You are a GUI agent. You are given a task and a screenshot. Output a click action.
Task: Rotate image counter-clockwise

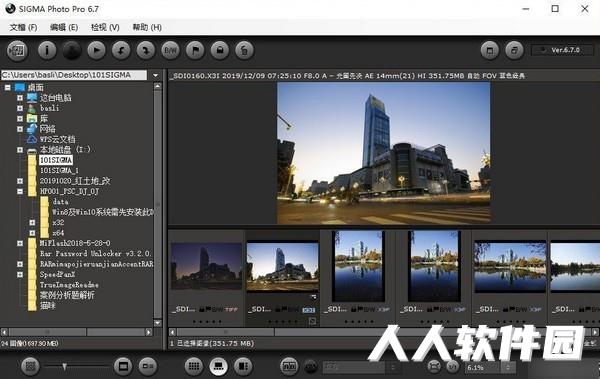[x=121, y=50]
